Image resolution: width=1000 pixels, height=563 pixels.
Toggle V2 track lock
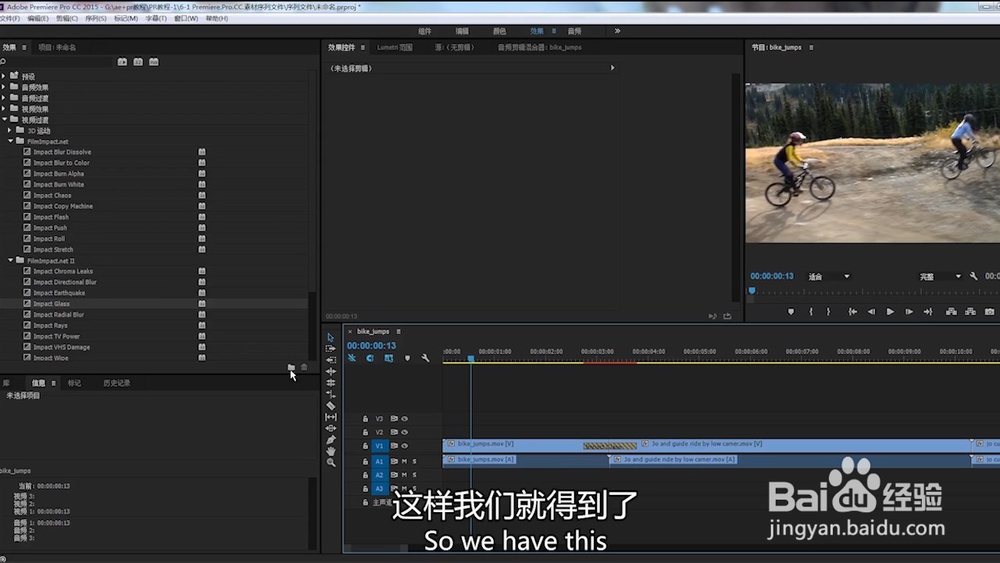tap(365, 432)
